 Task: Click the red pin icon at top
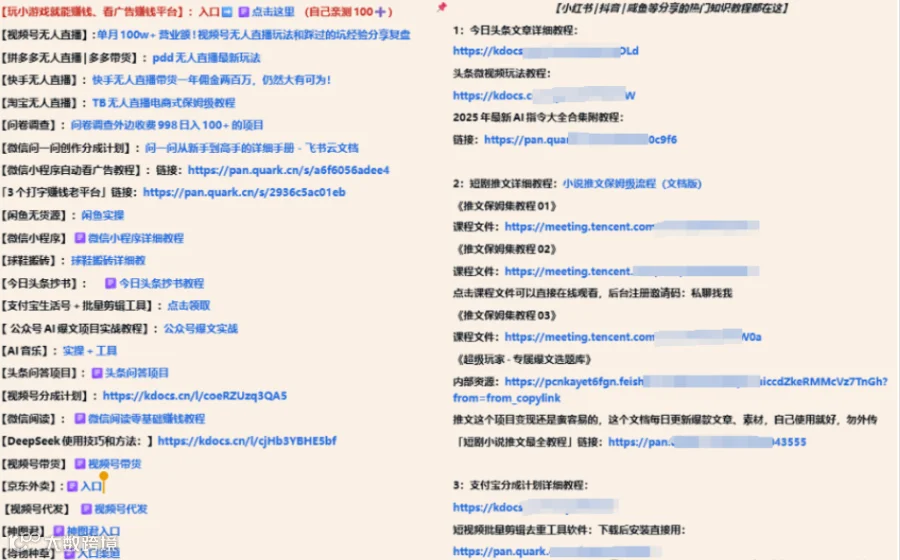pyautogui.click(x=441, y=7)
